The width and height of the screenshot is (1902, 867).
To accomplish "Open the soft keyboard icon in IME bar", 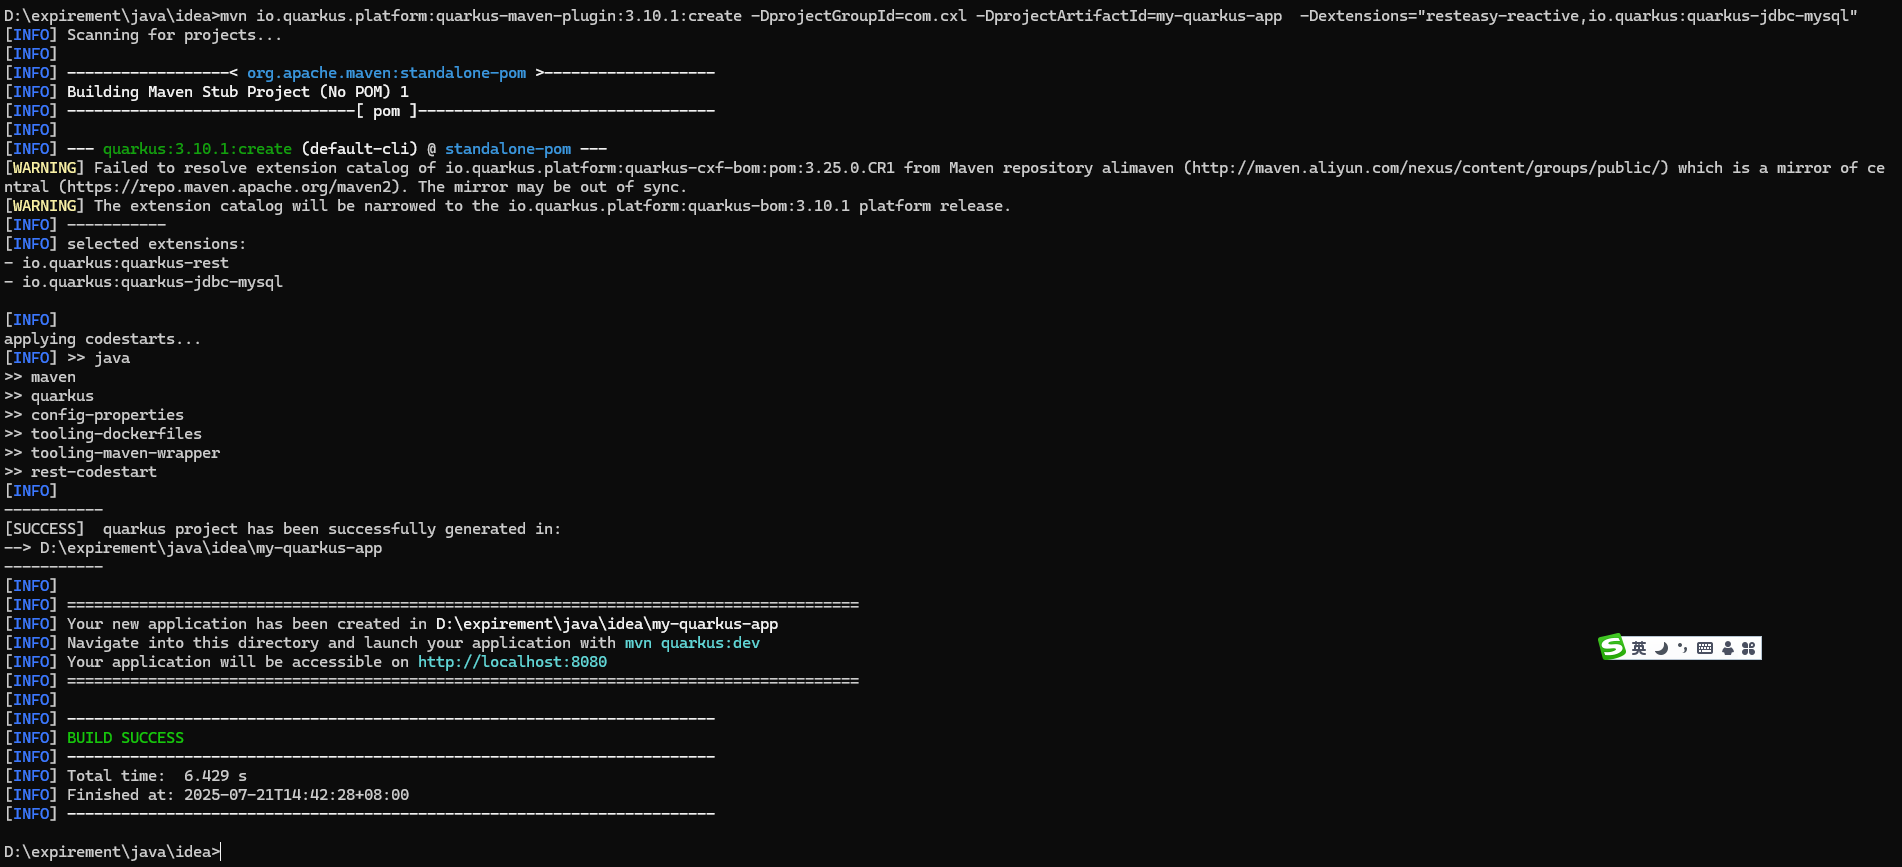I will coord(1705,648).
